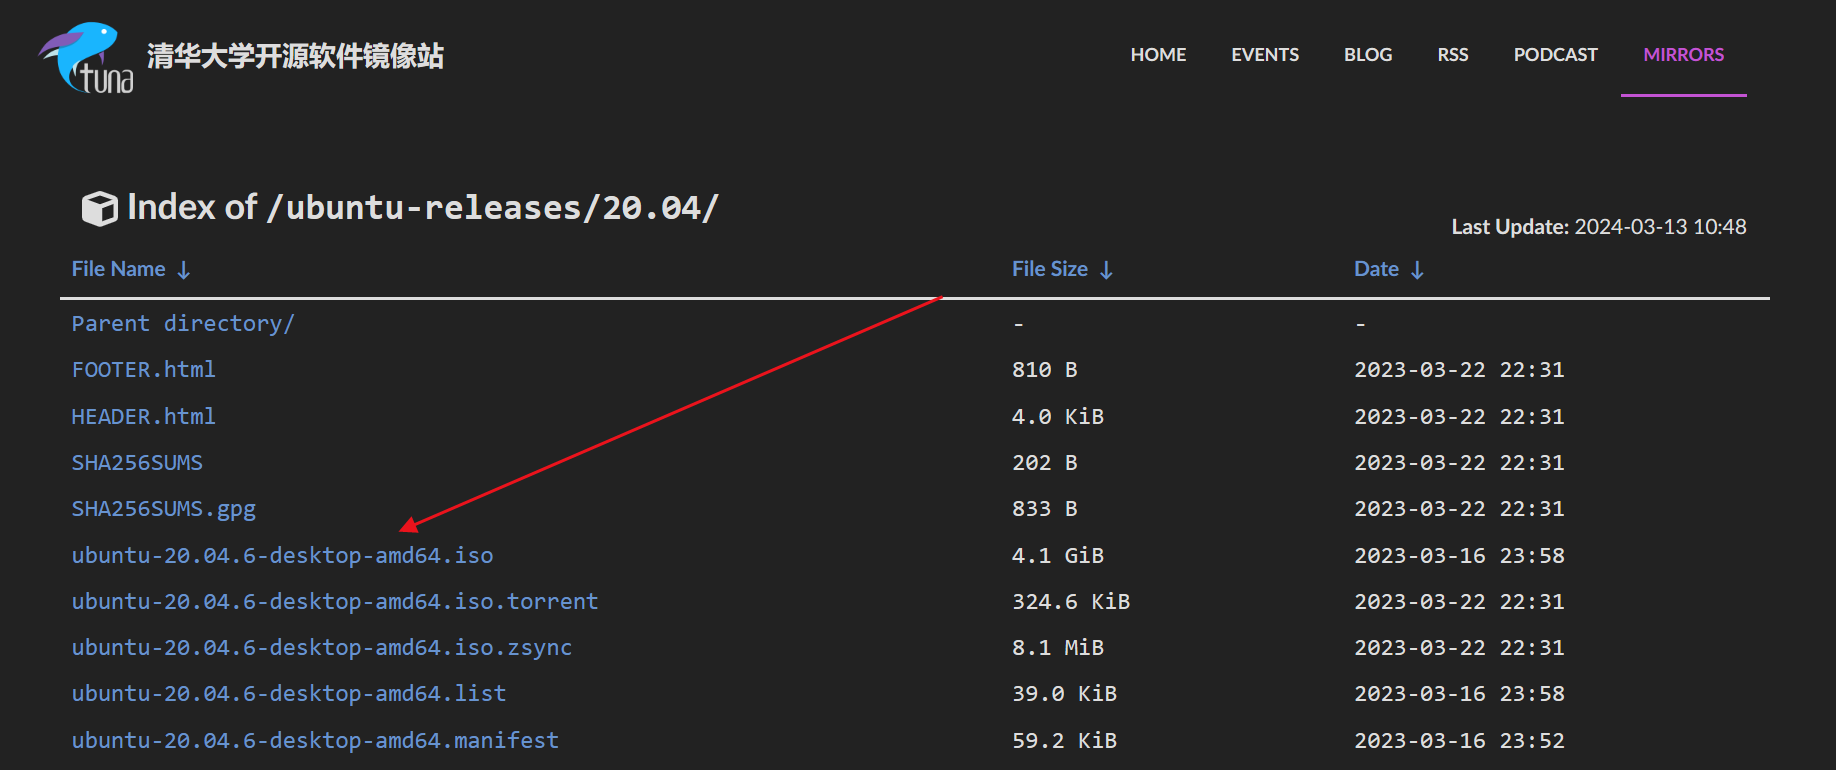Click the 810 B file size

pyautogui.click(x=1045, y=370)
